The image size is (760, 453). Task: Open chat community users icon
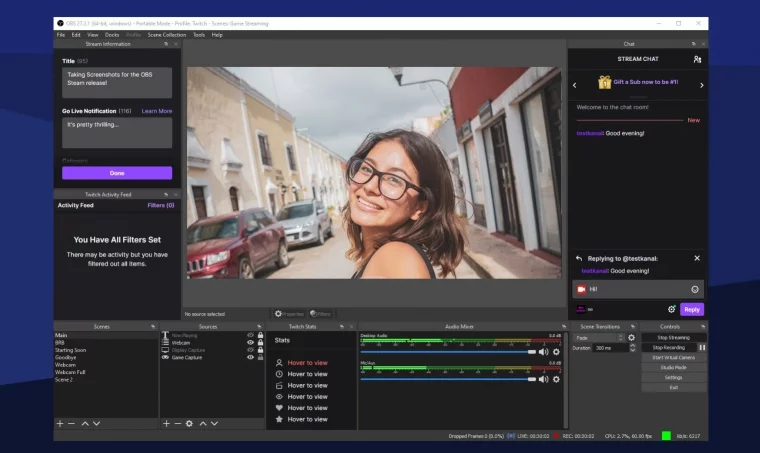point(697,59)
